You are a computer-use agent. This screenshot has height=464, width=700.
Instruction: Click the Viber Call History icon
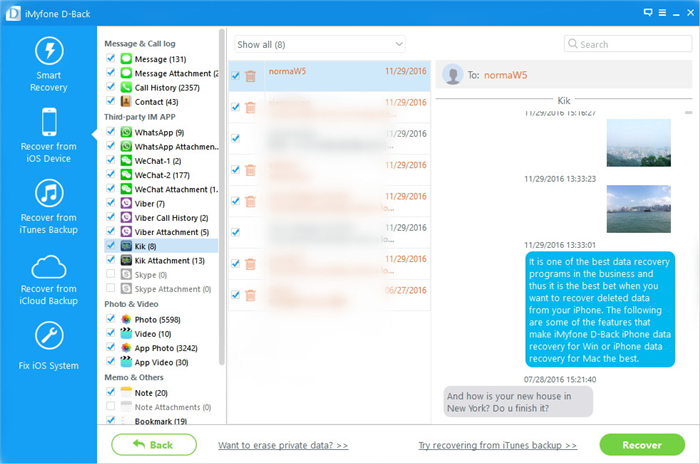(x=126, y=218)
